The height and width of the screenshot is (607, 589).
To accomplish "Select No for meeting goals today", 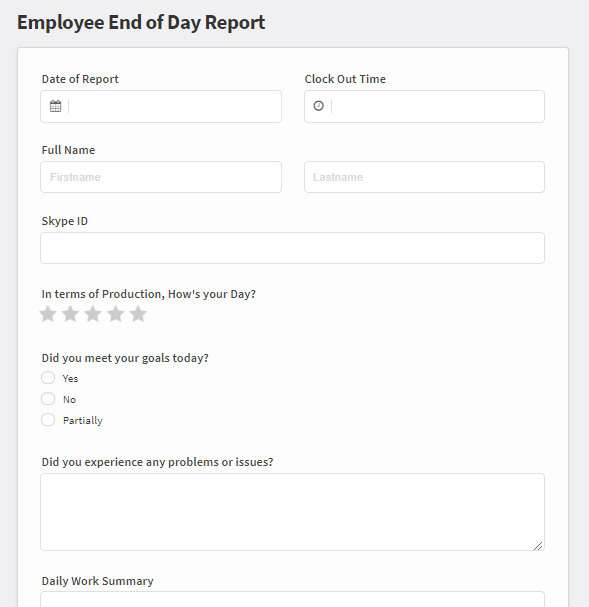I will pos(48,399).
